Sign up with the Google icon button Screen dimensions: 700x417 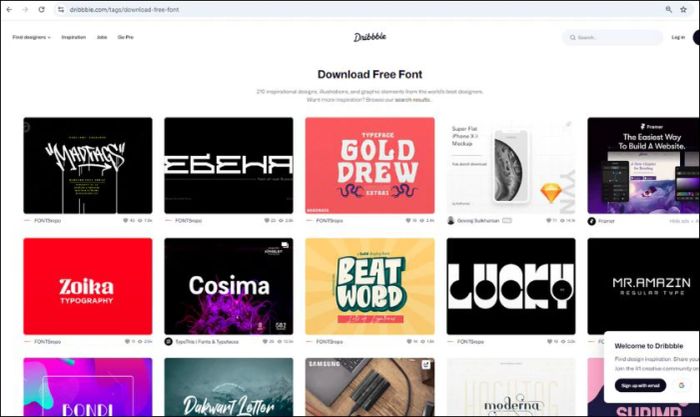[681, 385]
